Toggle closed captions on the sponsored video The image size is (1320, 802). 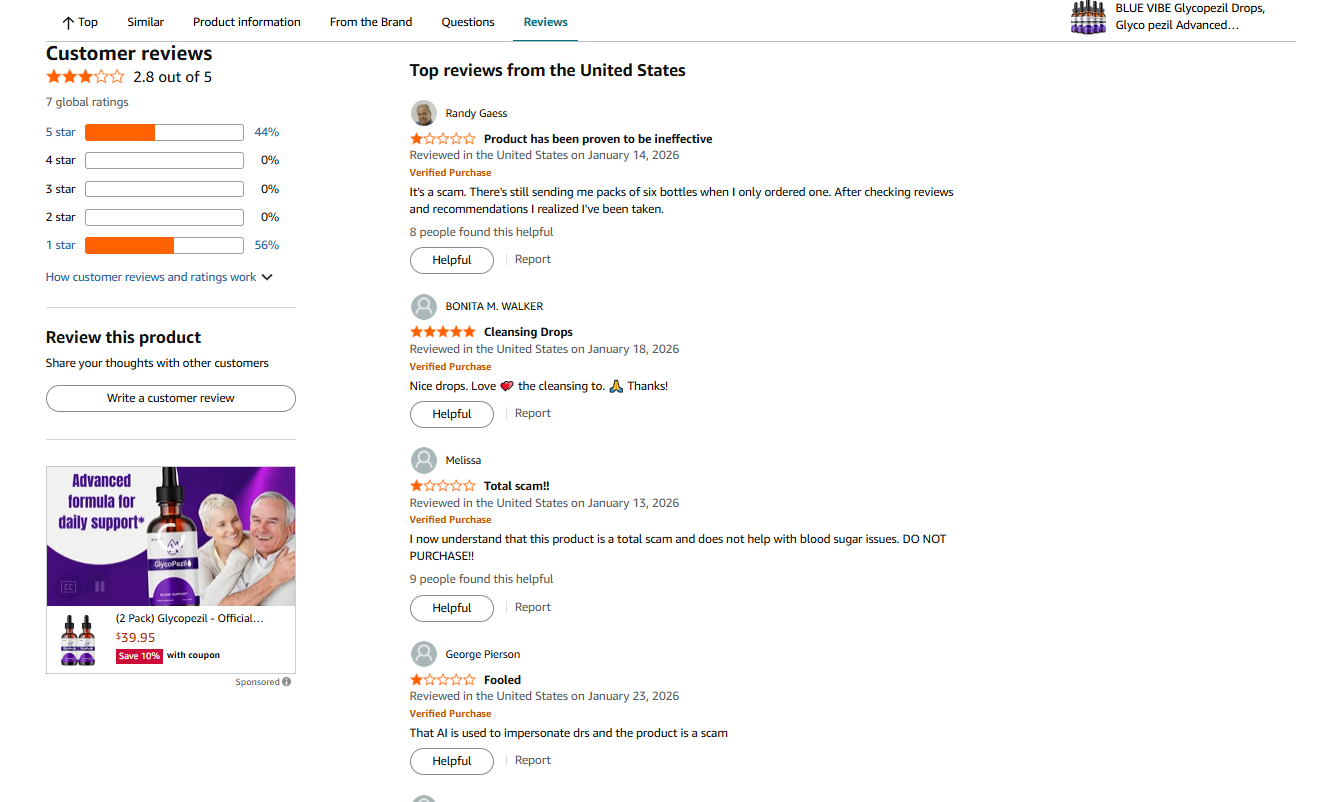coord(69,587)
